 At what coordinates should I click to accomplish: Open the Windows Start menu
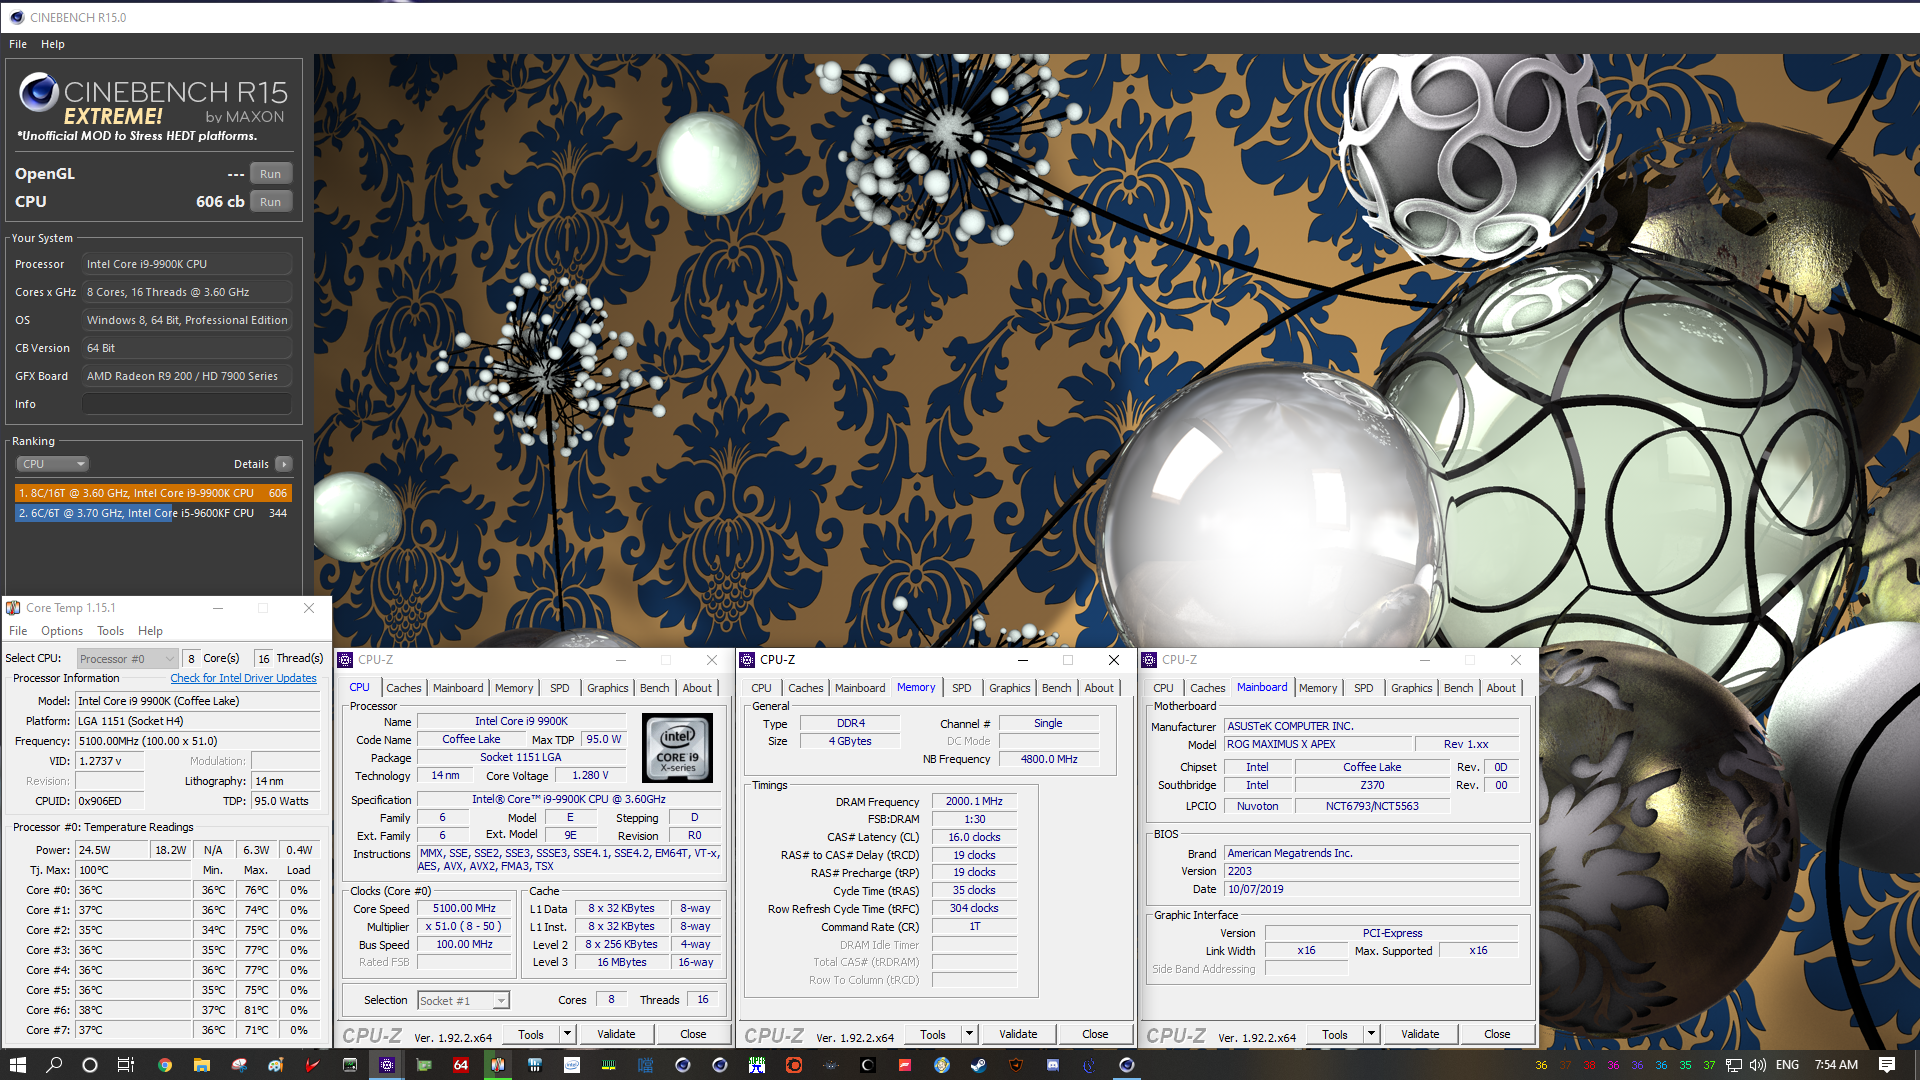[x=17, y=1065]
